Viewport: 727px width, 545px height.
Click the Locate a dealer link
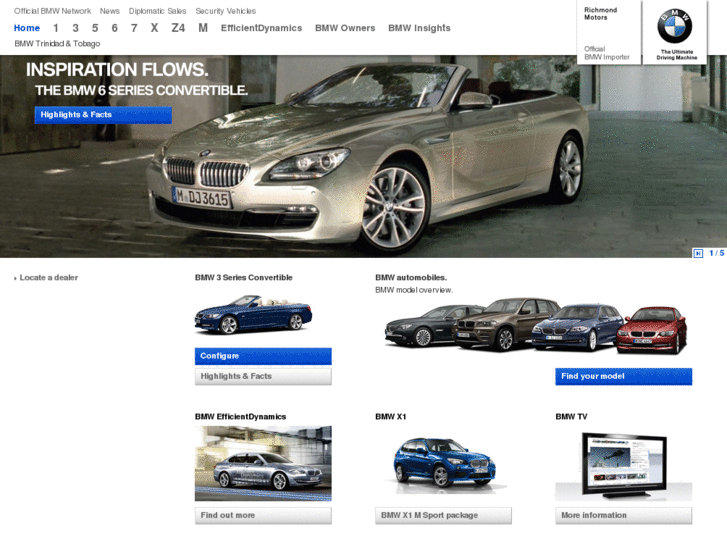pyautogui.click(x=49, y=277)
